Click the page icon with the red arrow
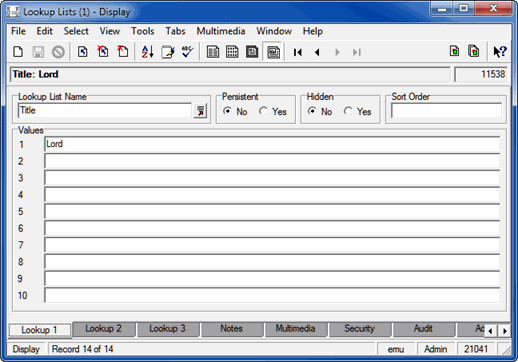This screenshot has width=518, height=362. (123, 52)
